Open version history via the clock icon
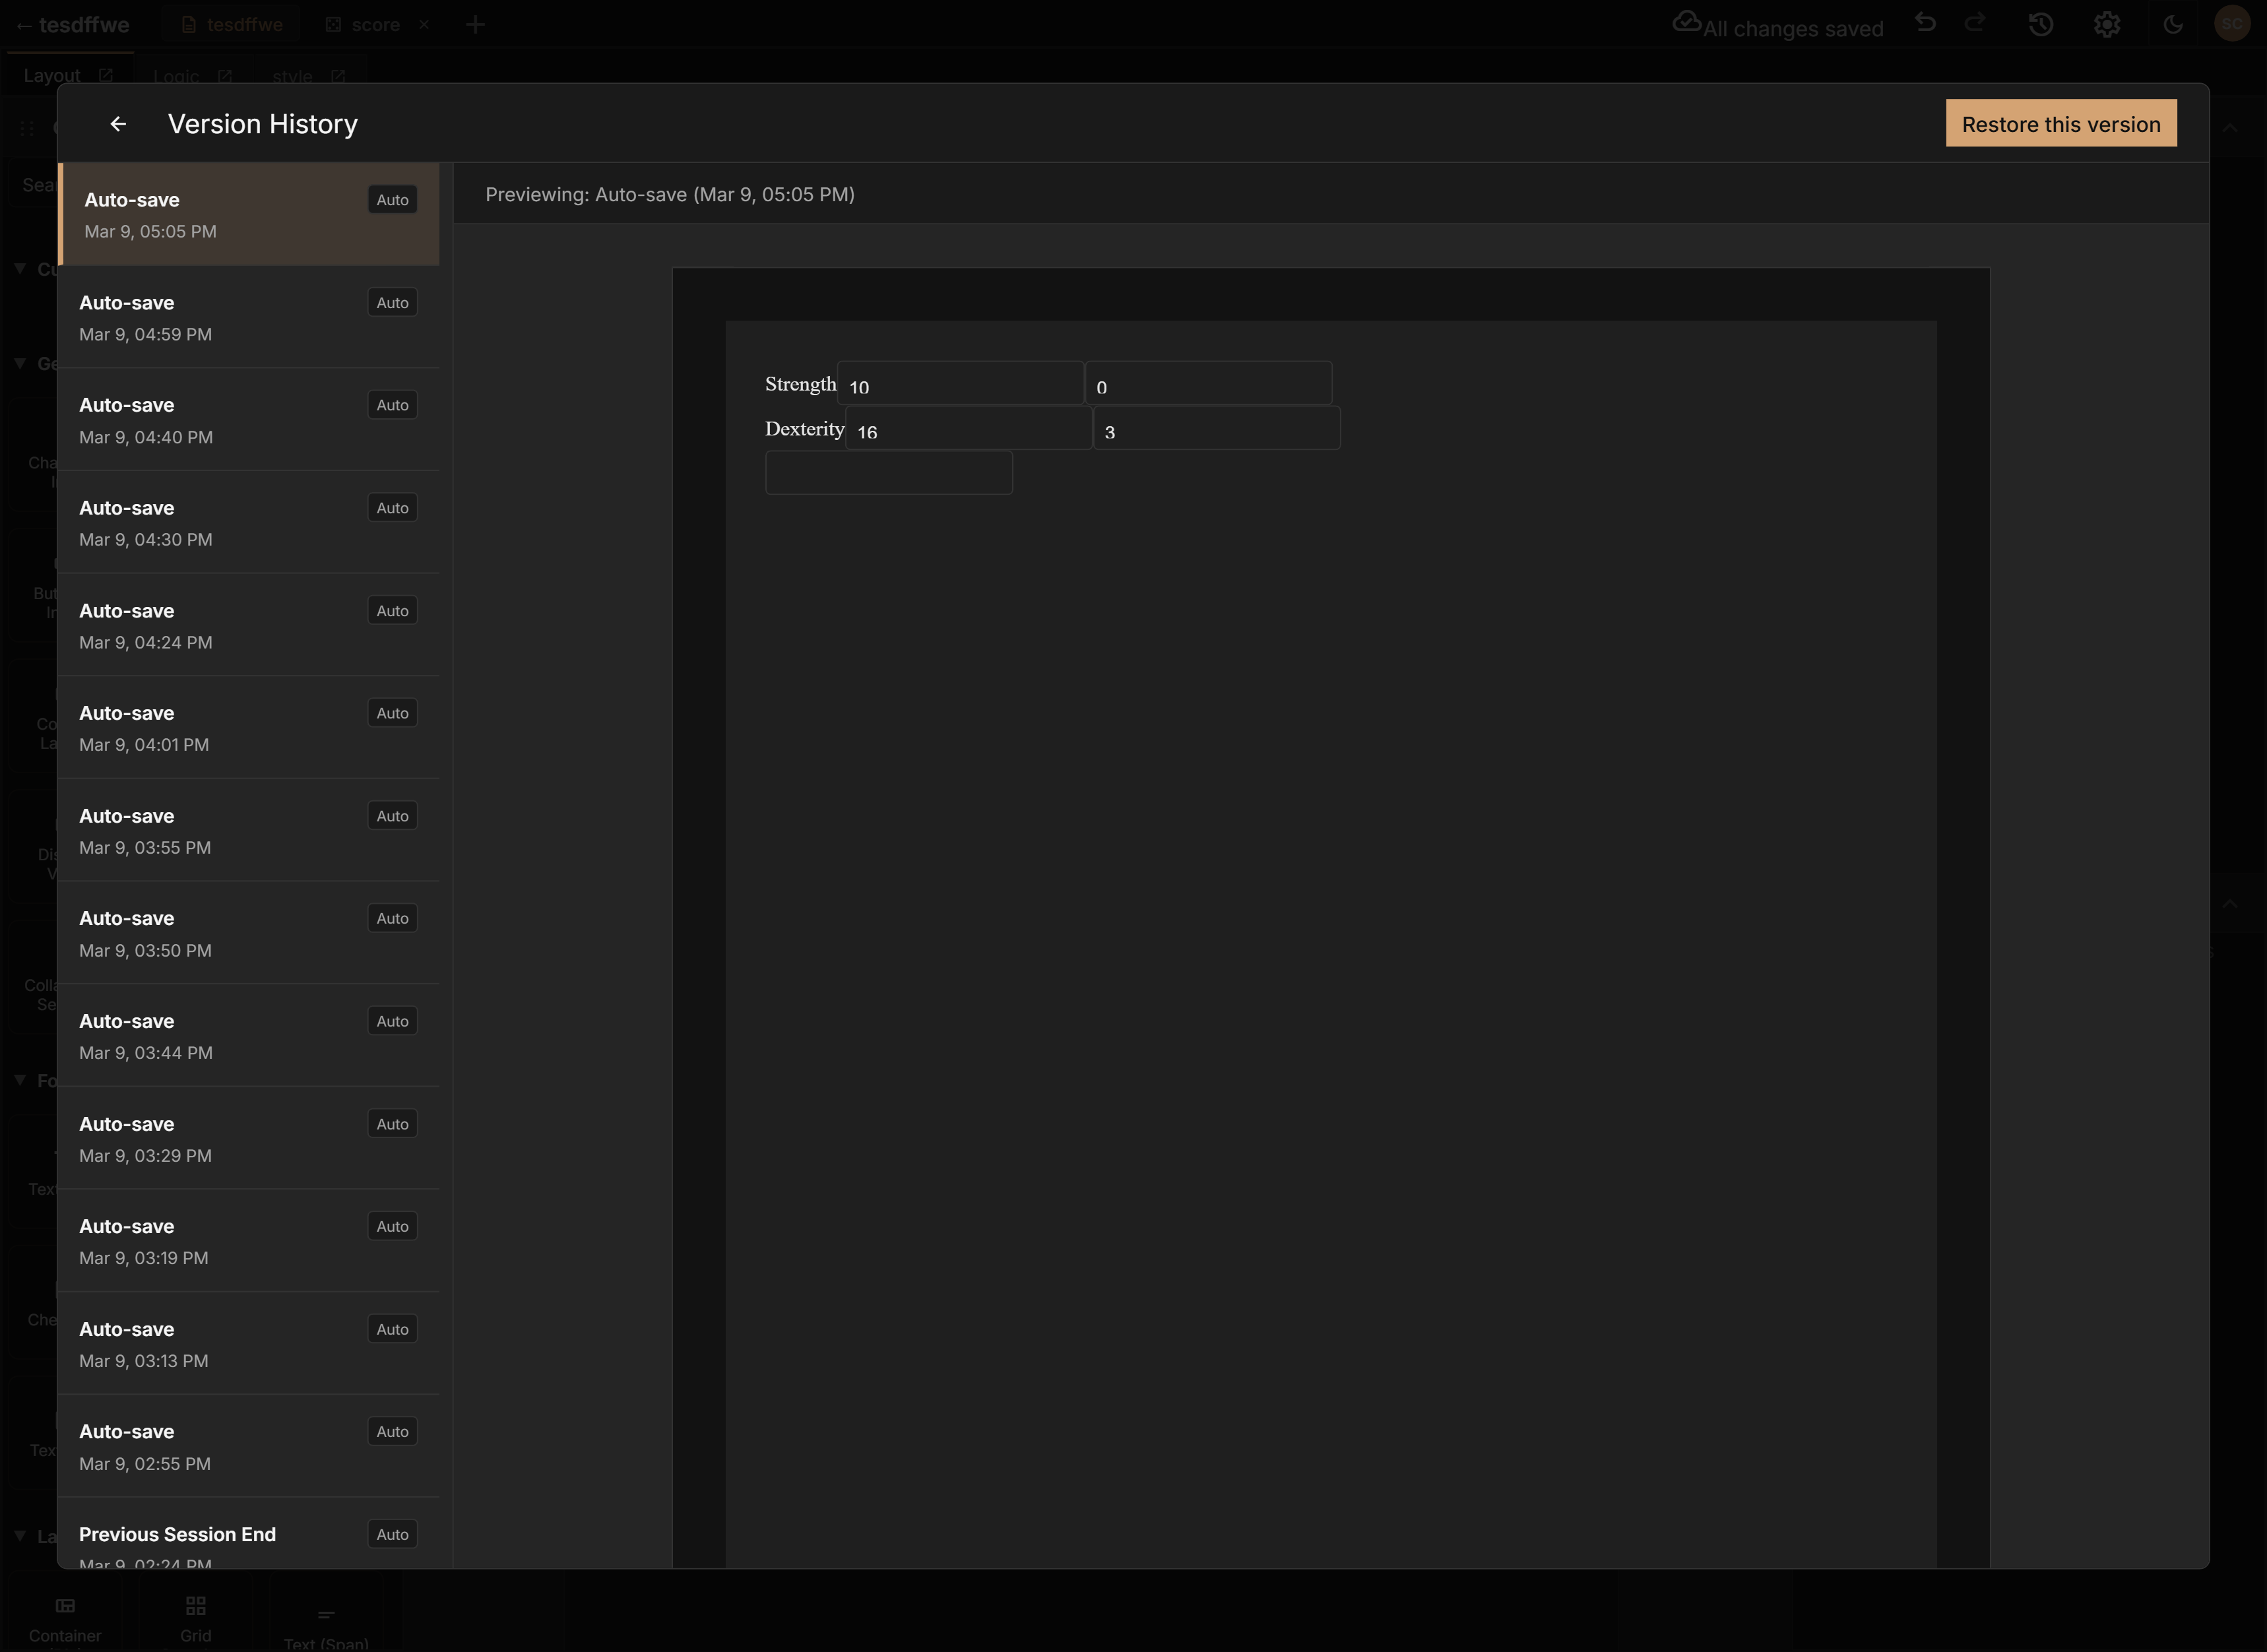Image resolution: width=2267 pixels, height=1652 pixels. [2040, 23]
